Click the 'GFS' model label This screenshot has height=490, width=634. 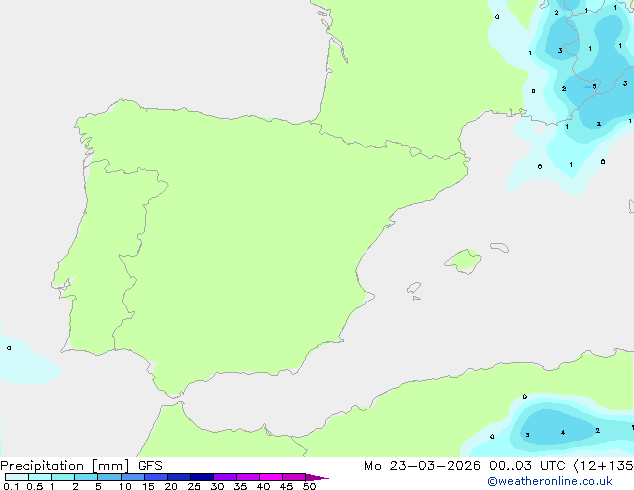tap(150, 466)
